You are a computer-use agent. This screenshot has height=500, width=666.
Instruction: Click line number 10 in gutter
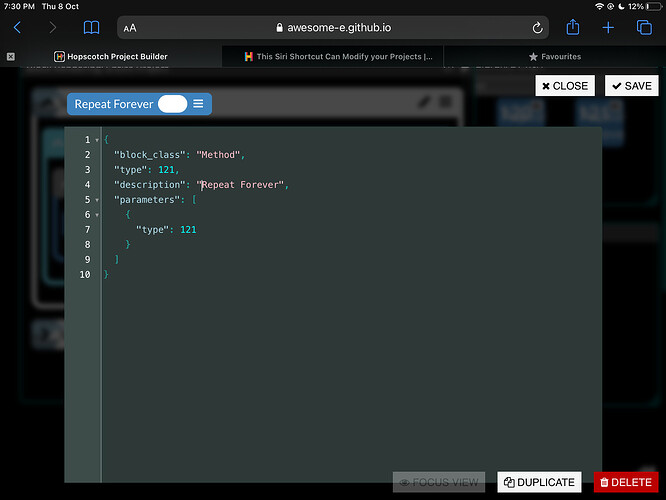pos(85,274)
